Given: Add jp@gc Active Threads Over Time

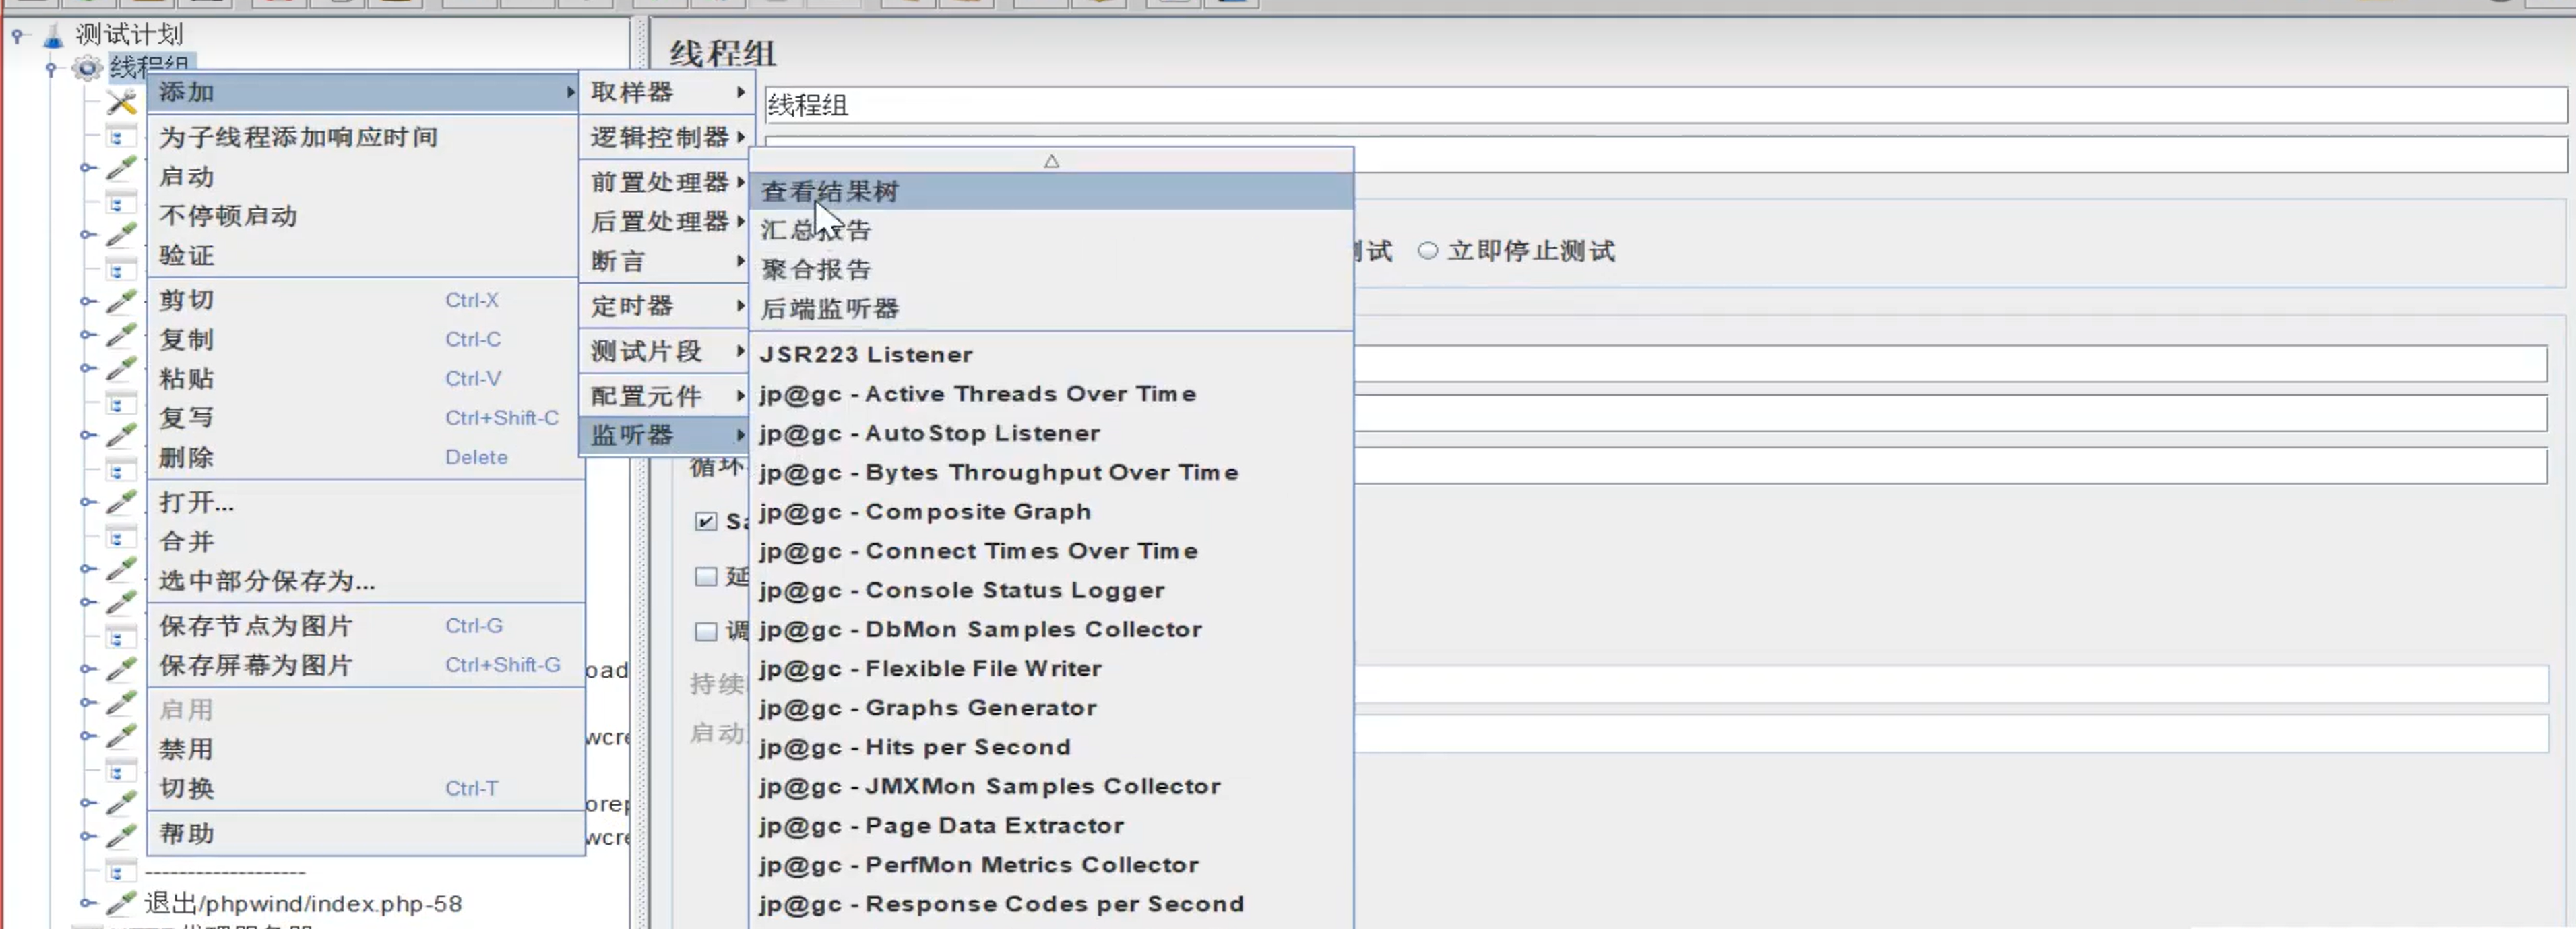Looking at the screenshot, I should pos(1051,394).
